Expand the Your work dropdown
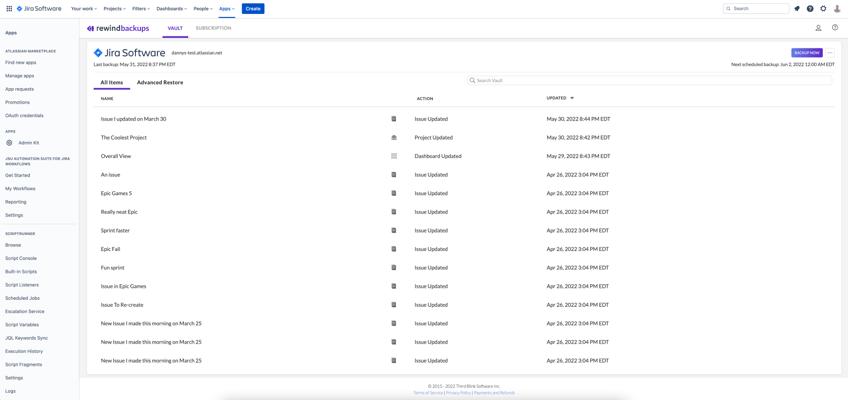The image size is (848, 400). pos(83,9)
